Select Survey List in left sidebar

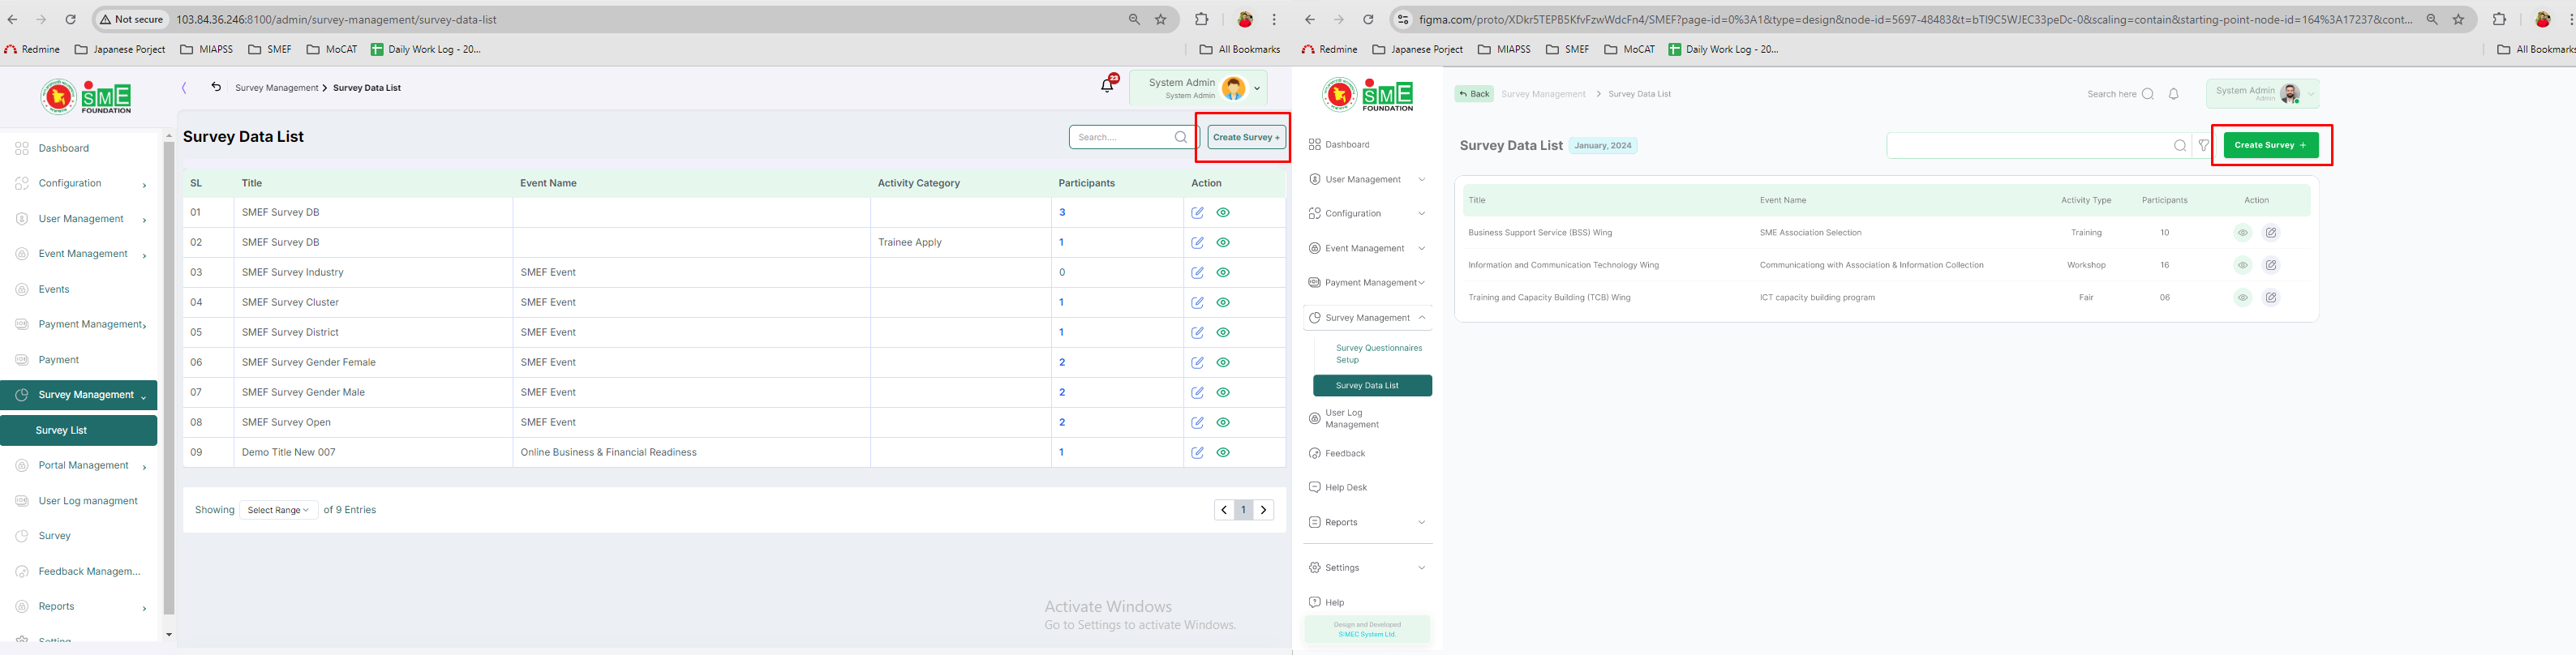(x=79, y=430)
